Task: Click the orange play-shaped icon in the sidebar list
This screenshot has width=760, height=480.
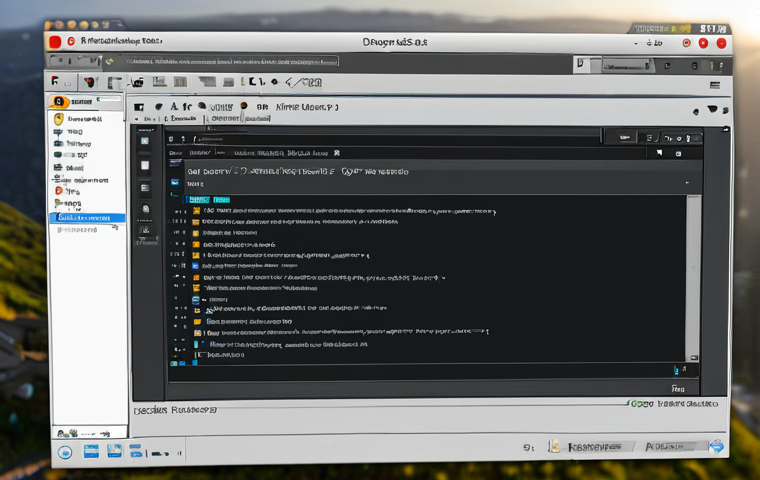Action: [x=59, y=191]
